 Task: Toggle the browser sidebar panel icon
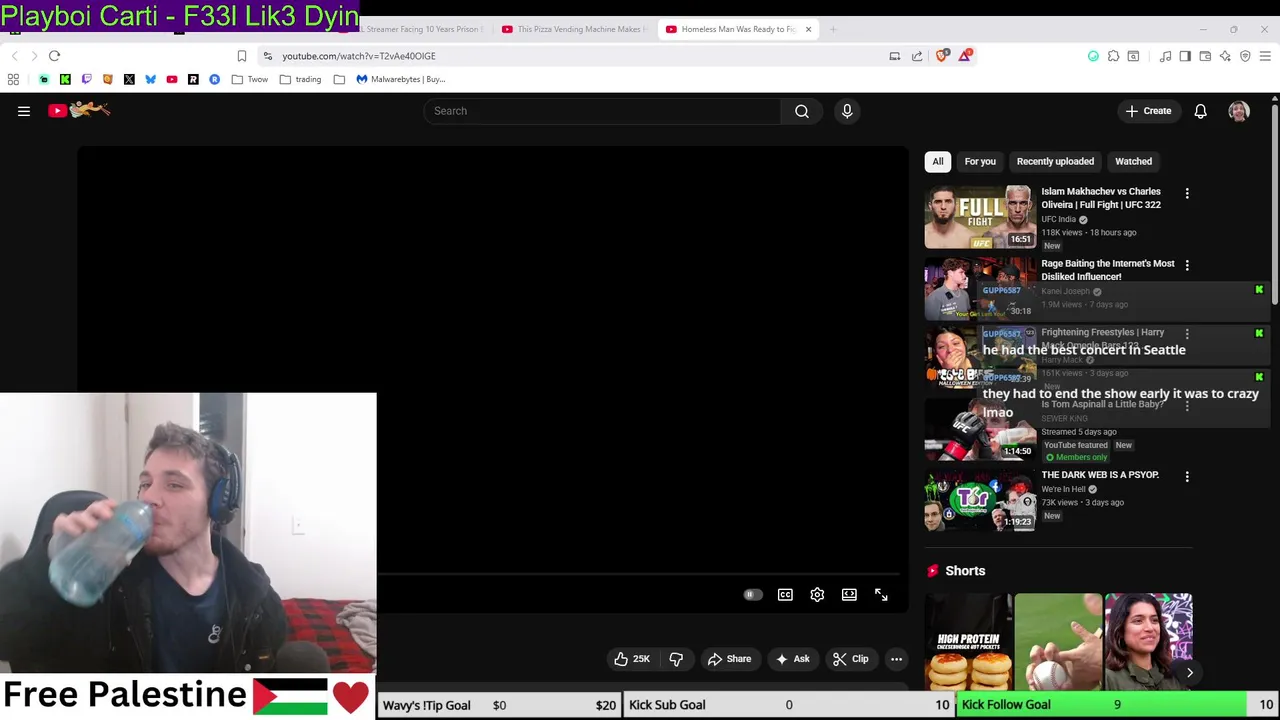tap(1185, 56)
